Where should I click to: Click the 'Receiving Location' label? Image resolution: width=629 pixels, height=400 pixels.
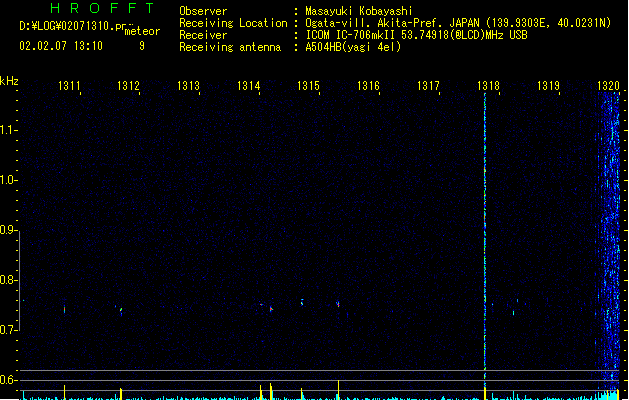click(x=233, y=23)
